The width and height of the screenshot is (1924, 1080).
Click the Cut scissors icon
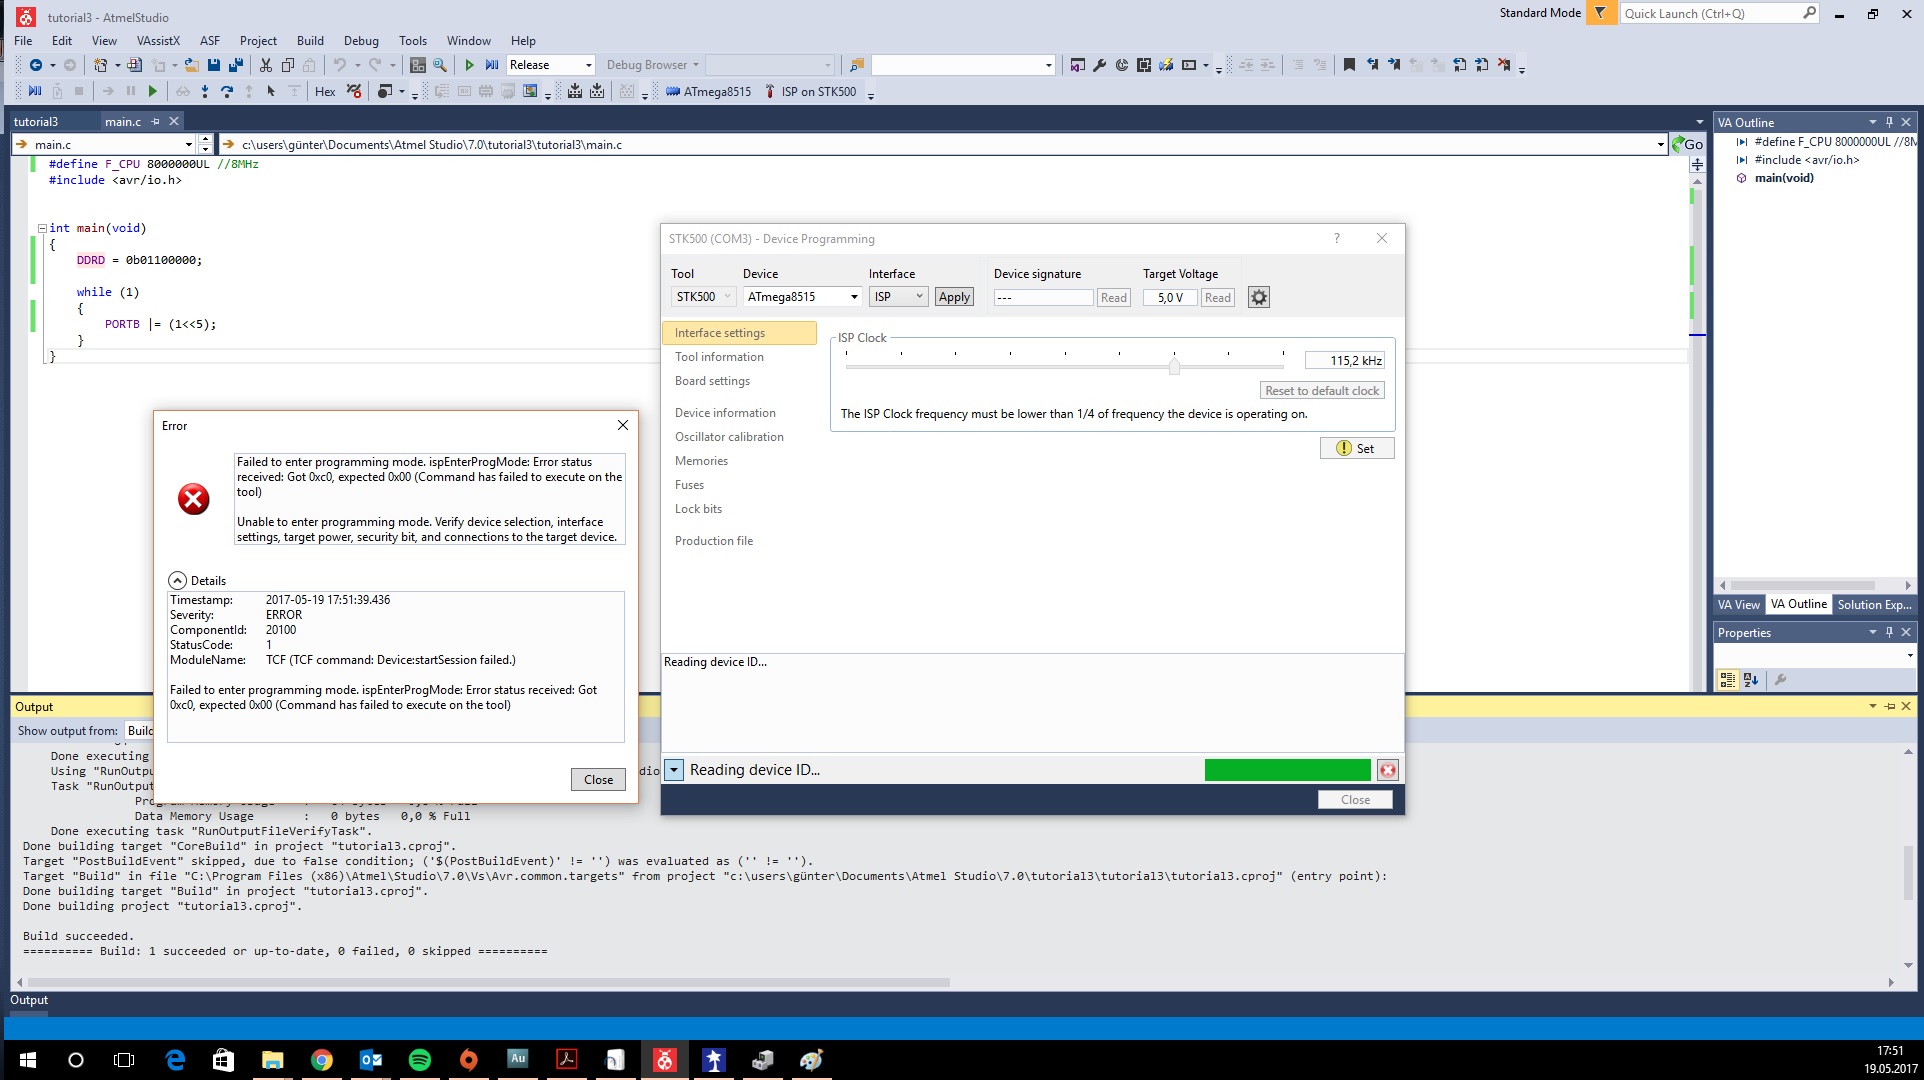(266, 65)
